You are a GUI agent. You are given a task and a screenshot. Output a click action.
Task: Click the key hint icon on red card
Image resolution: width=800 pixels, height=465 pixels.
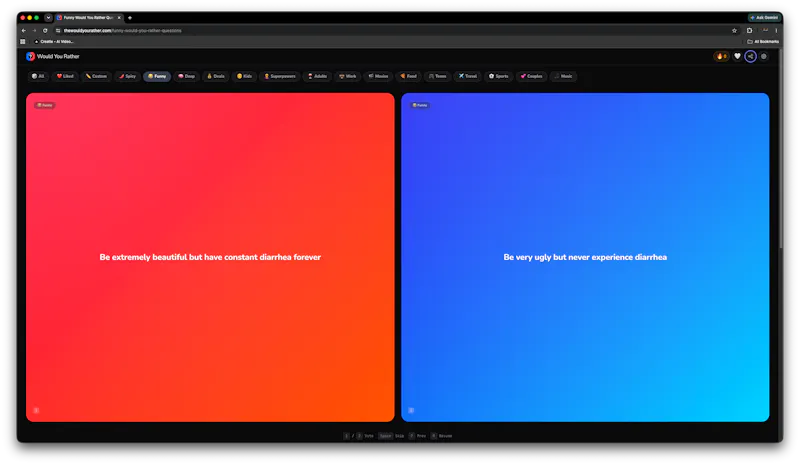pyautogui.click(x=36, y=410)
